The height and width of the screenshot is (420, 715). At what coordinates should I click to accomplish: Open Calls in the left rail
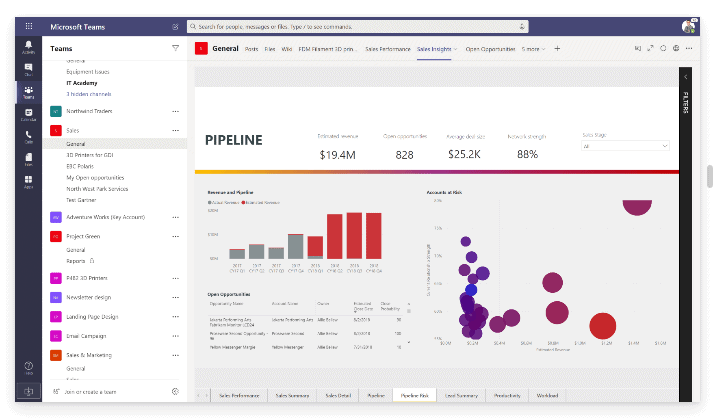point(28,137)
